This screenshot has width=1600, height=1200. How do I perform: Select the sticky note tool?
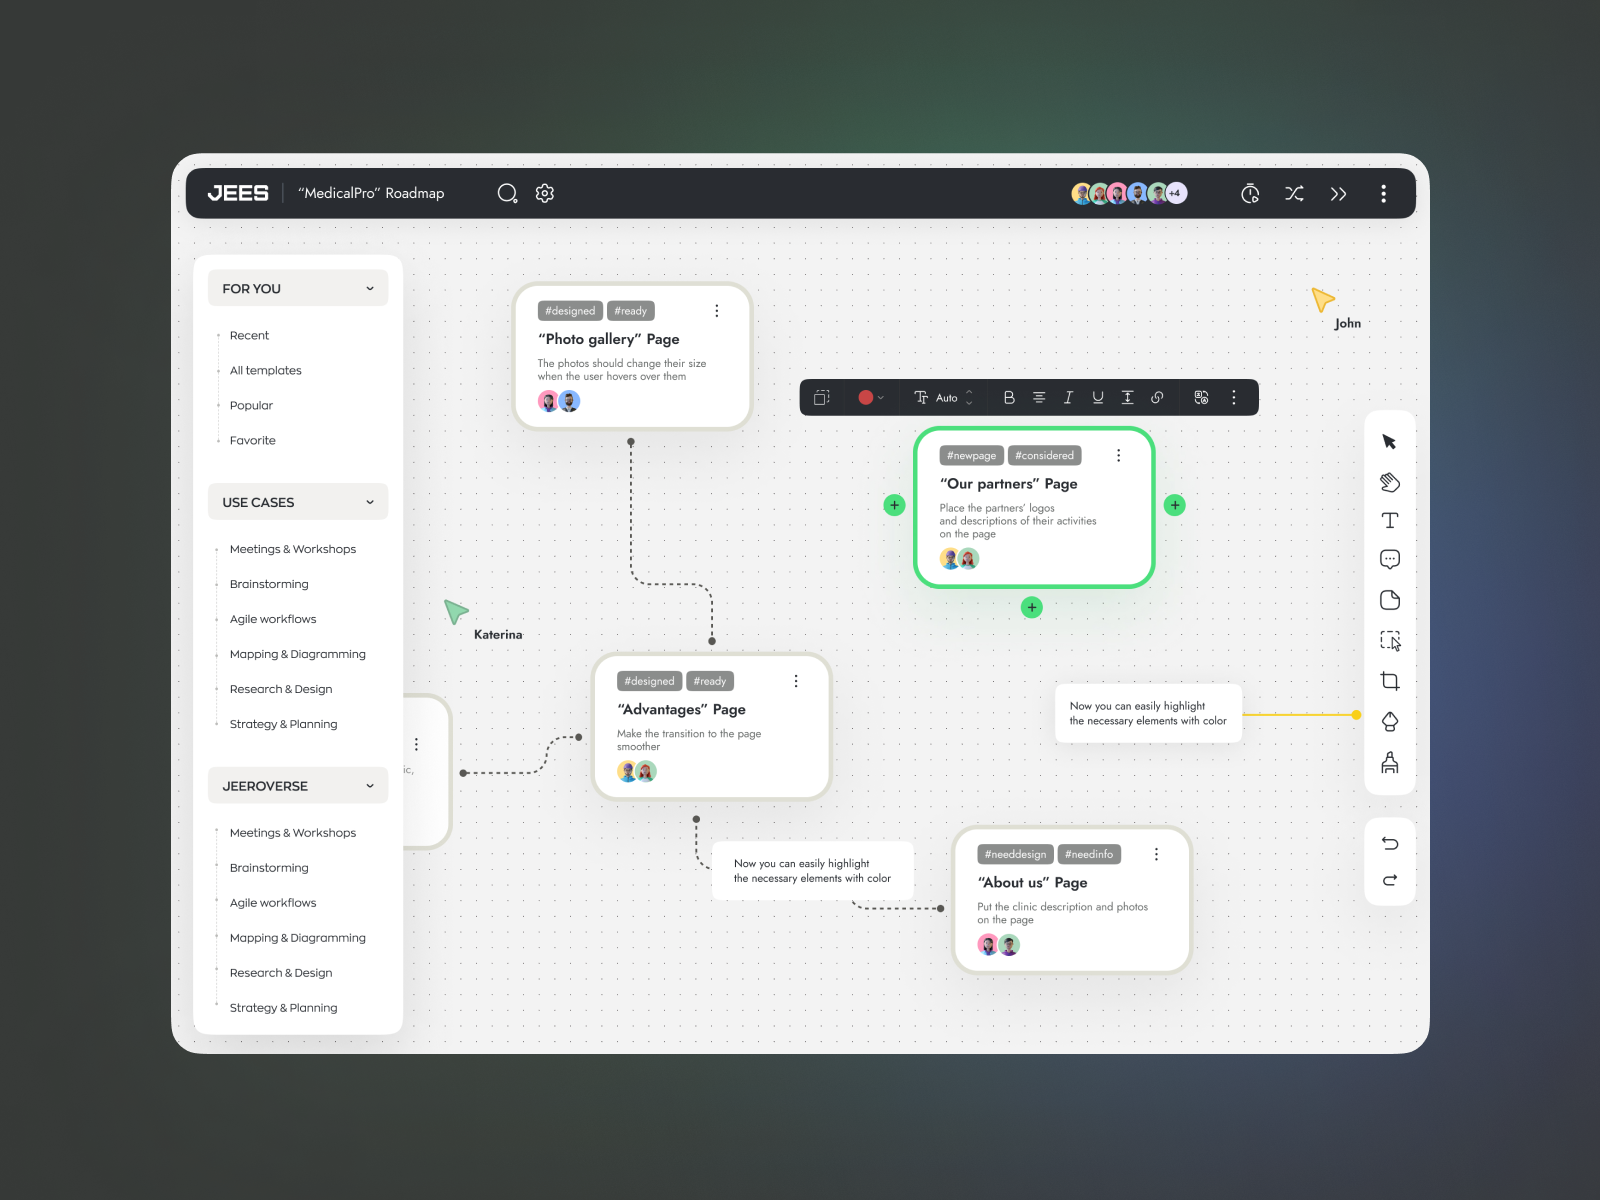click(1390, 600)
